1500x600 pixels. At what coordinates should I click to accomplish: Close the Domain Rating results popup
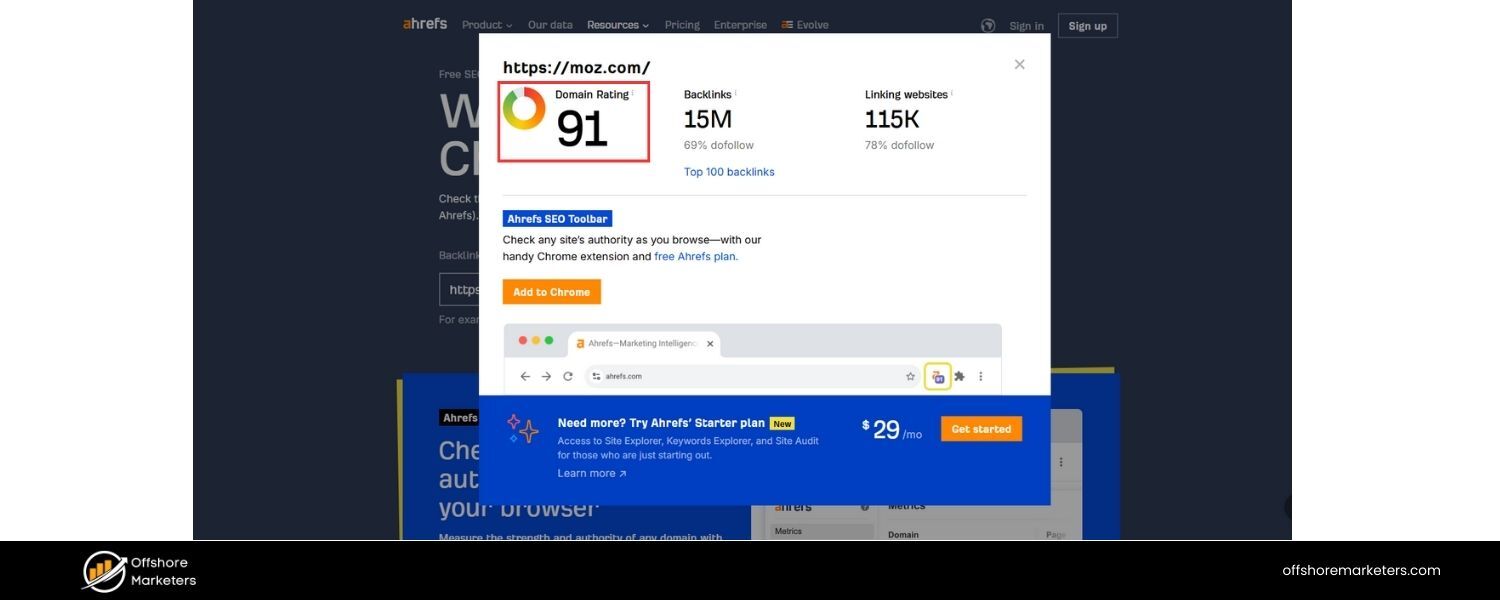tap(1019, 64)
